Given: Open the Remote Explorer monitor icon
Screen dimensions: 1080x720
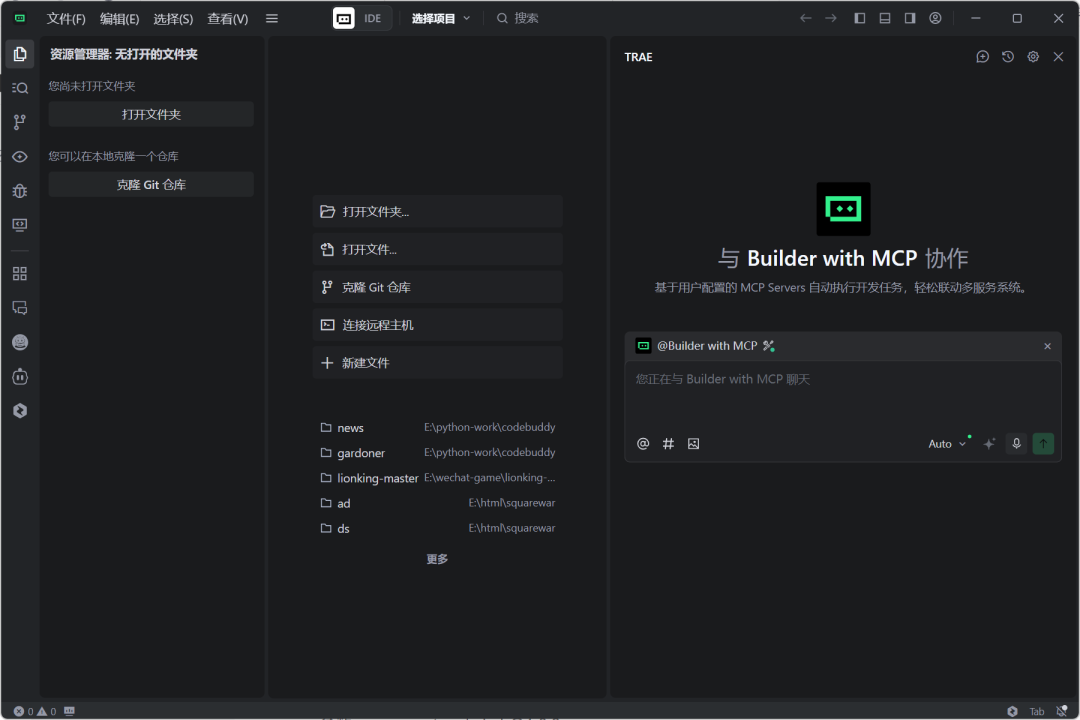Looking at the screenshot, I should [20, 225].
